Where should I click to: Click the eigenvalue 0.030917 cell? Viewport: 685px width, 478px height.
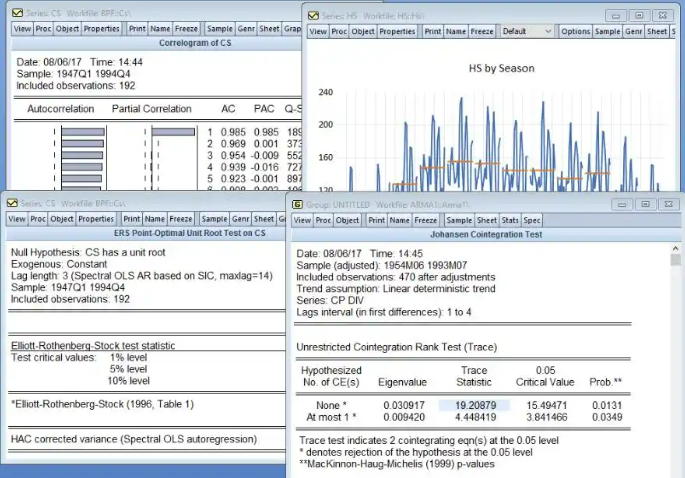tap(404, 405)
